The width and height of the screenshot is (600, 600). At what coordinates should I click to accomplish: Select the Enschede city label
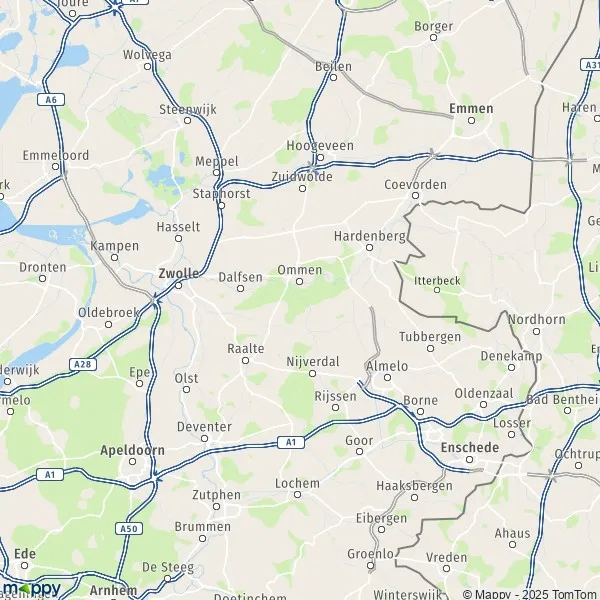point(470,447)
